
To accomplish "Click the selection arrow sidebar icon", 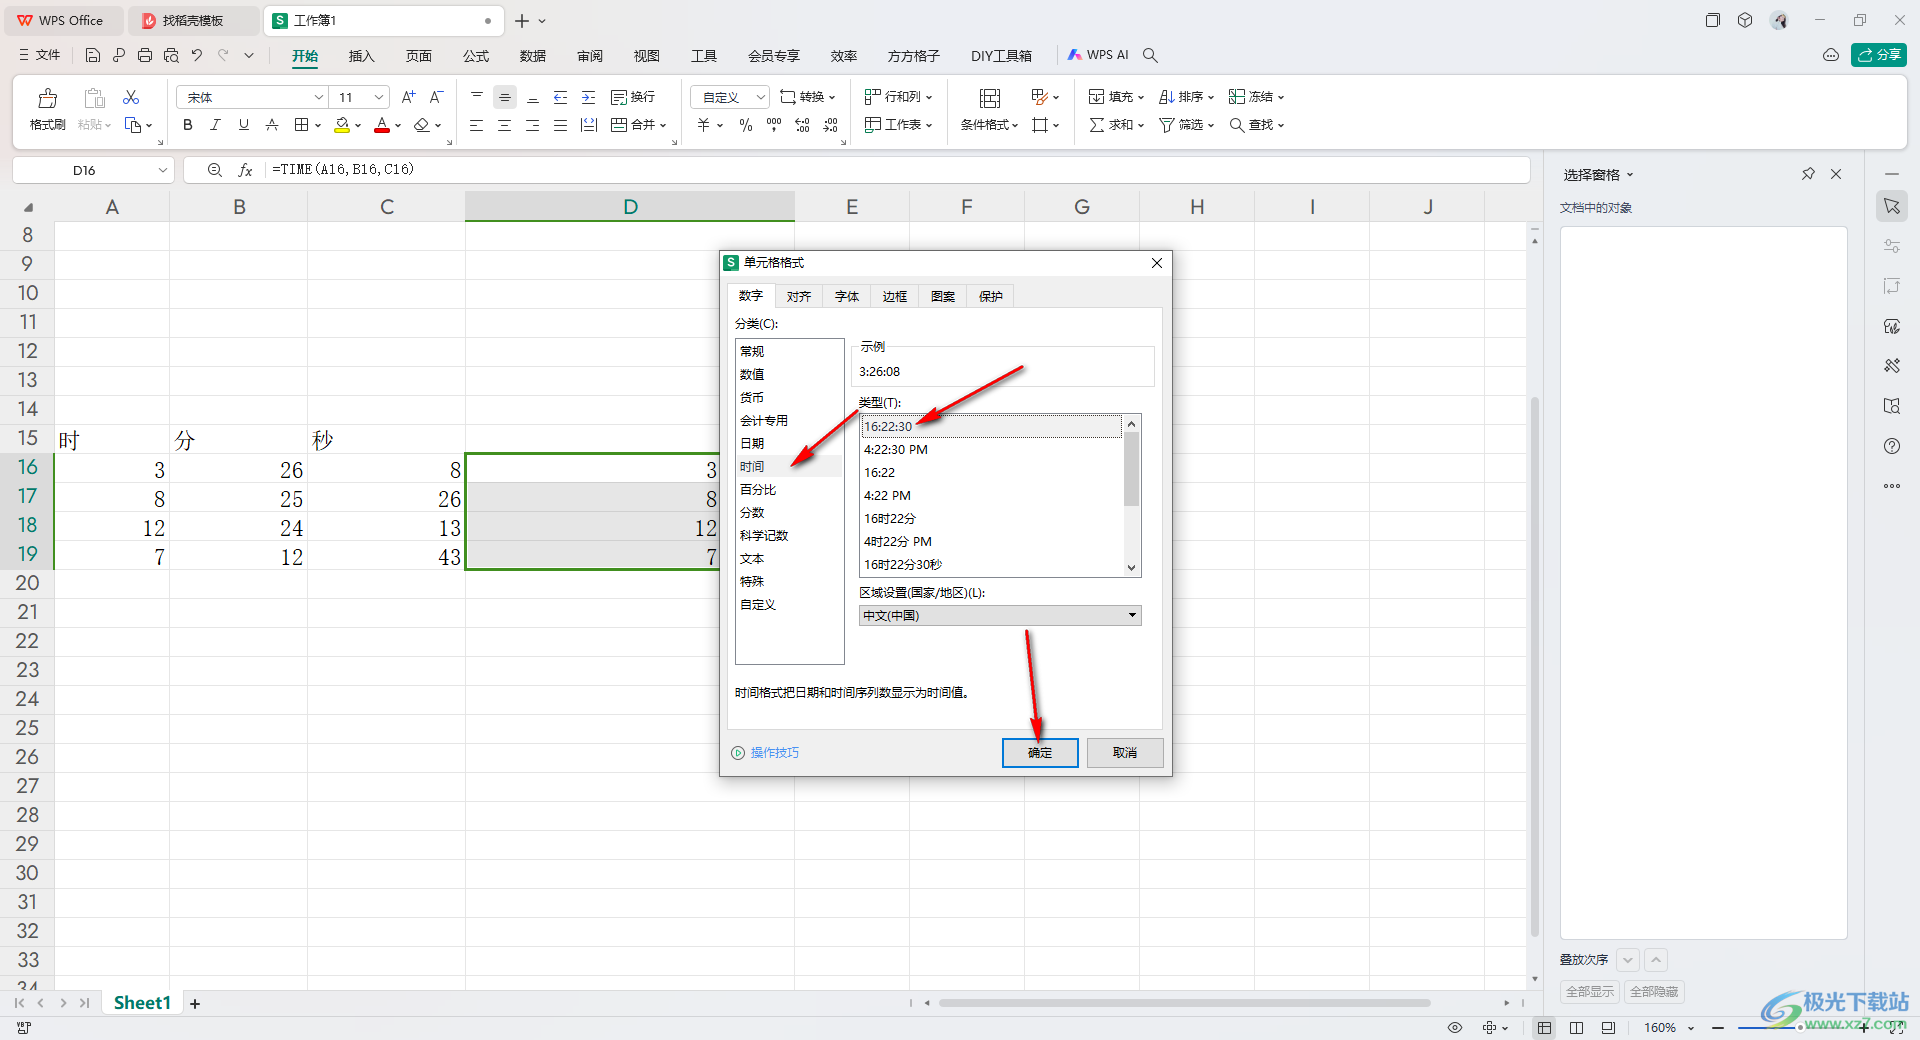I will coord(1891,206).
